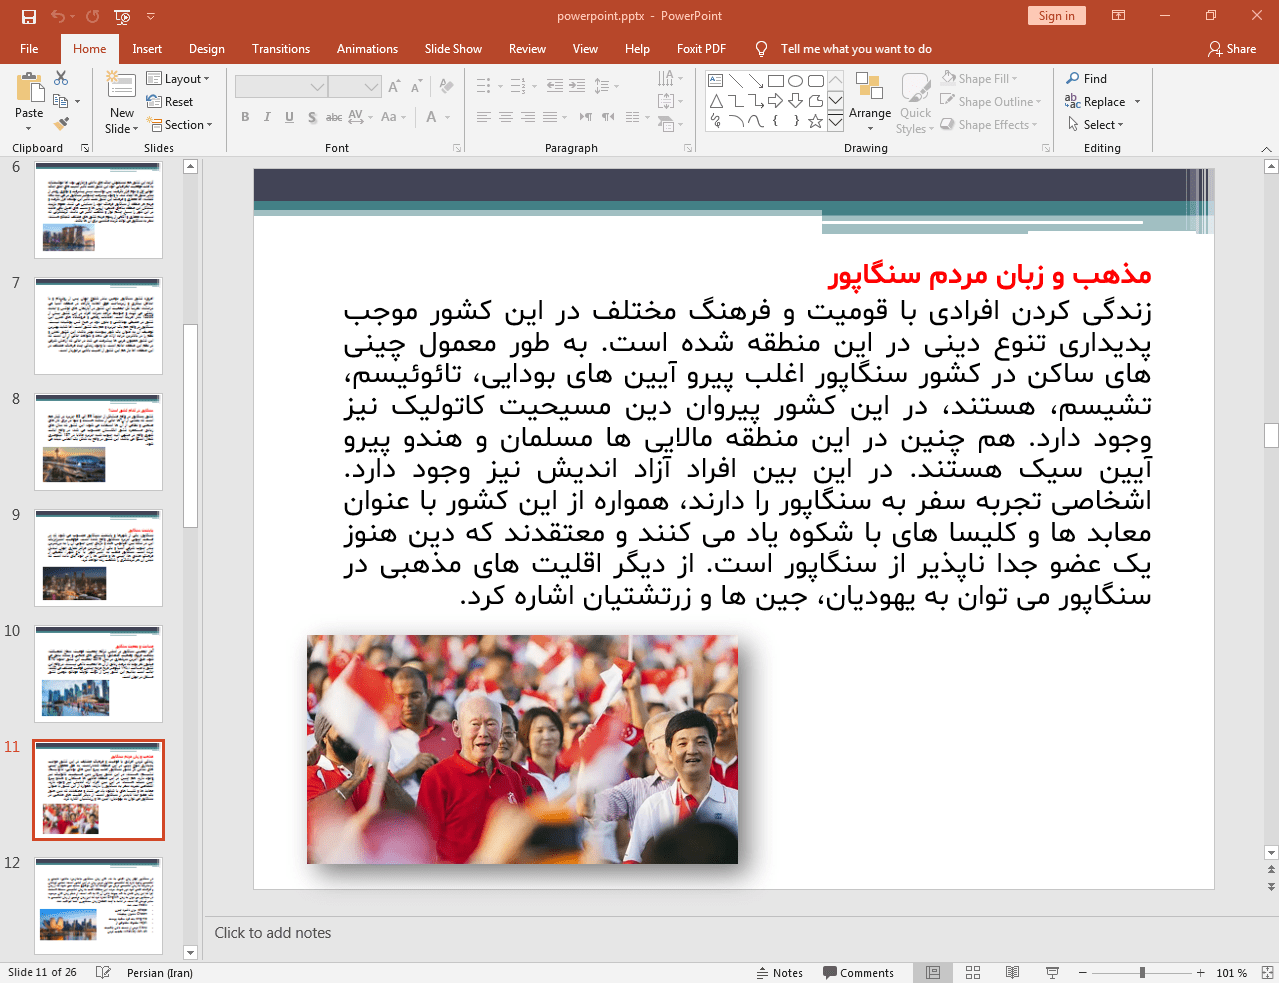
Task: Open Quick Styles gallery
Action: pyautogui.click(x=915, y=102)
